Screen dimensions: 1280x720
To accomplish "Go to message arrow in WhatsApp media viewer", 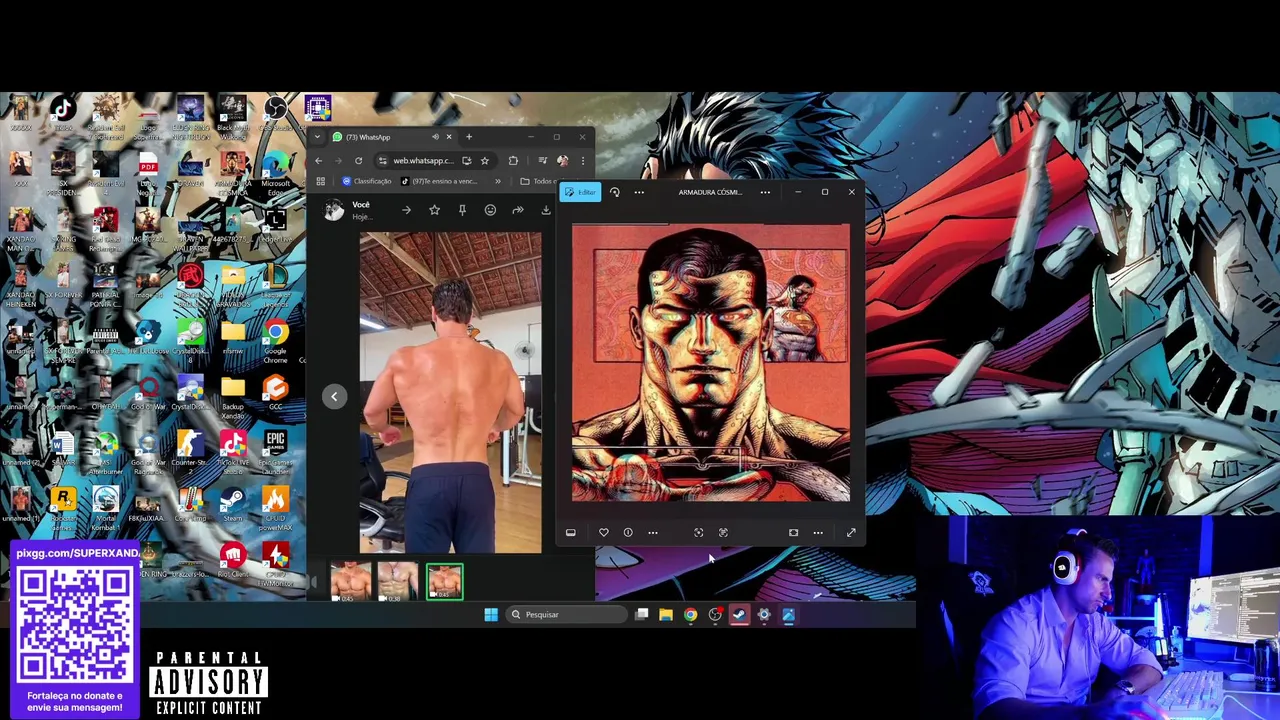I will pos(406,210).
